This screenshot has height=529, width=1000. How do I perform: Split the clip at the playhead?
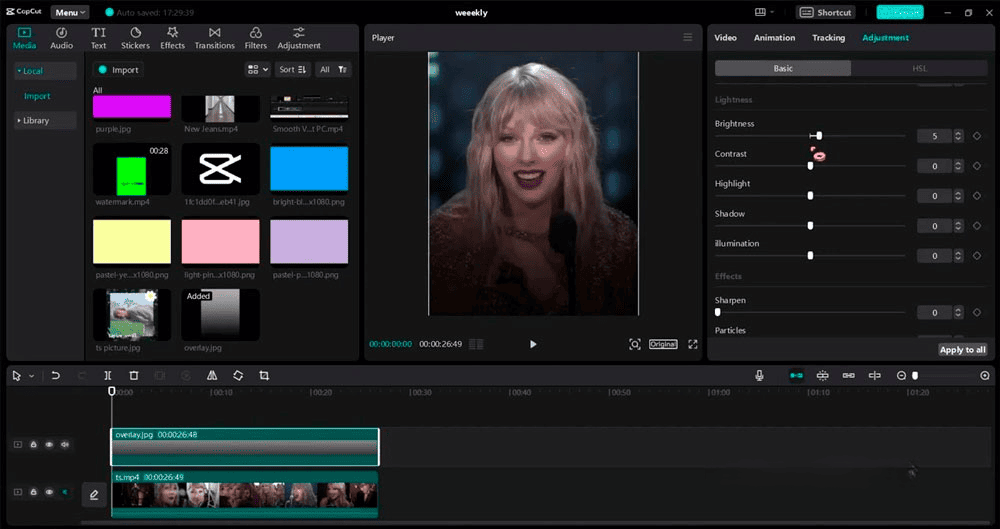pyautogui.click(x=108, y=376)
